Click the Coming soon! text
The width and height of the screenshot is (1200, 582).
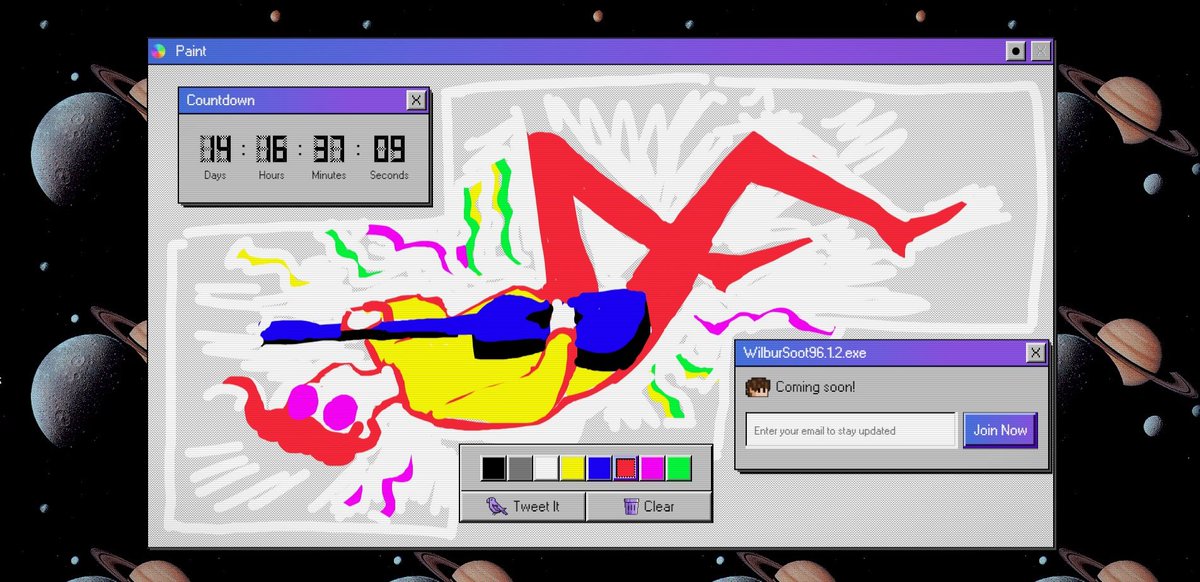[815, 387]
